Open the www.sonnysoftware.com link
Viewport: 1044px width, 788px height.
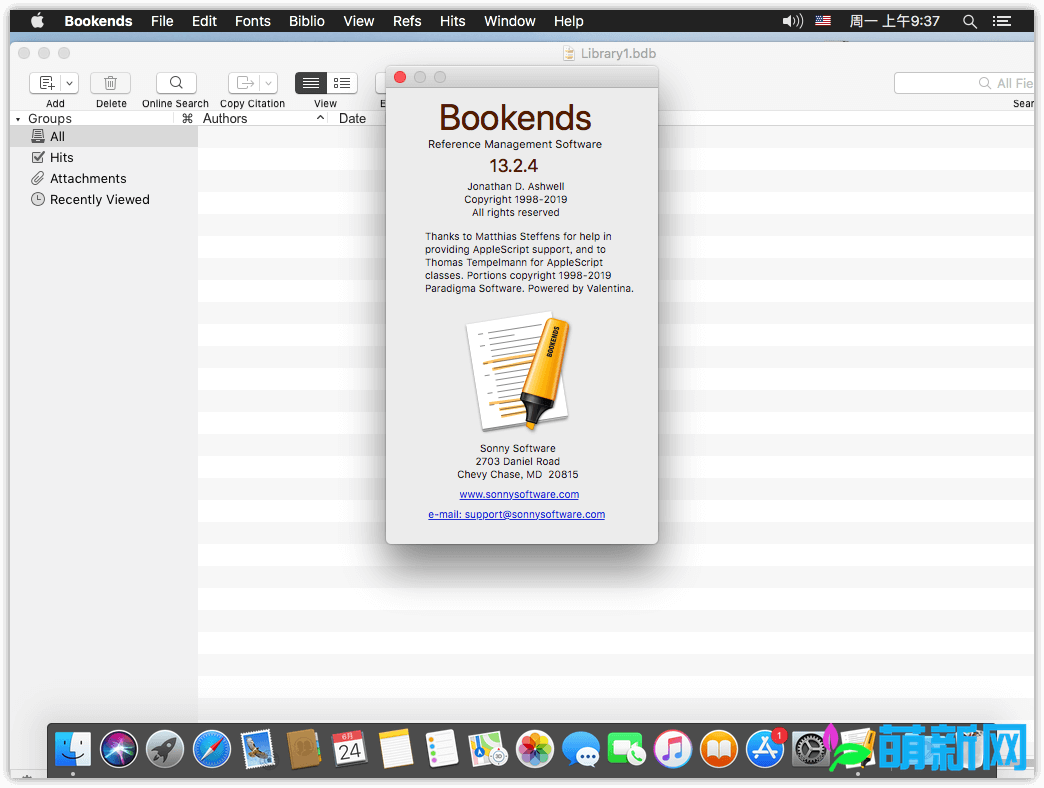pos(519,494)
